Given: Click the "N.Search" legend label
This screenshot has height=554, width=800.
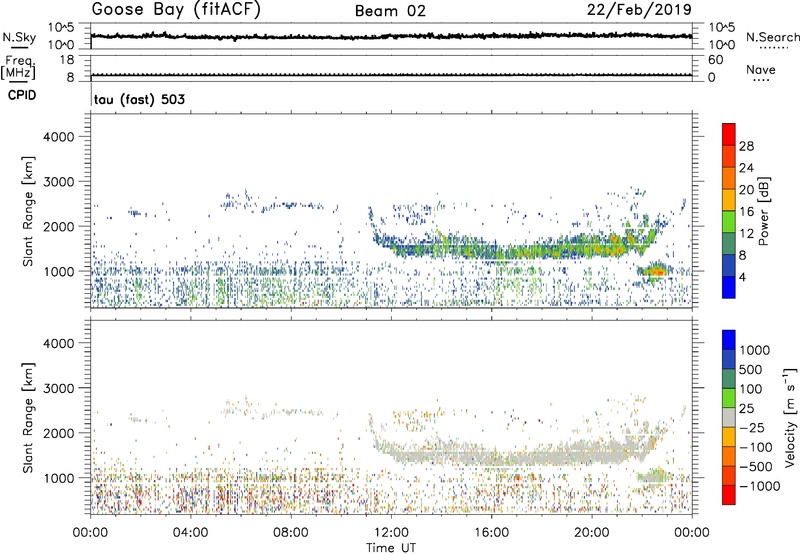Looking at the screenshot, I should [773, 37].
